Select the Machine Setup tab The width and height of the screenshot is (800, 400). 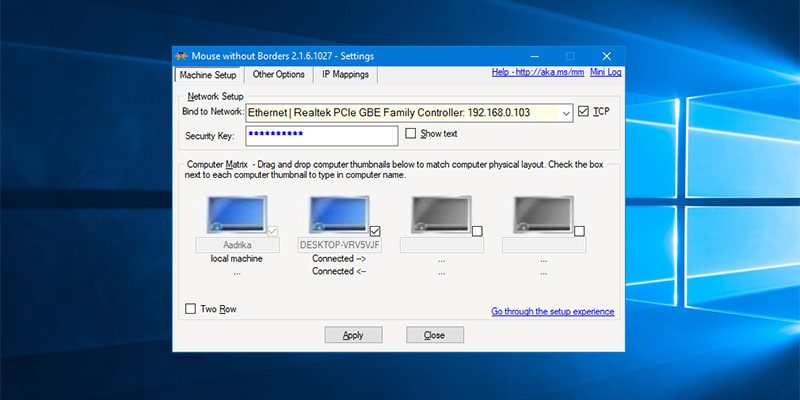coord(207,75)
